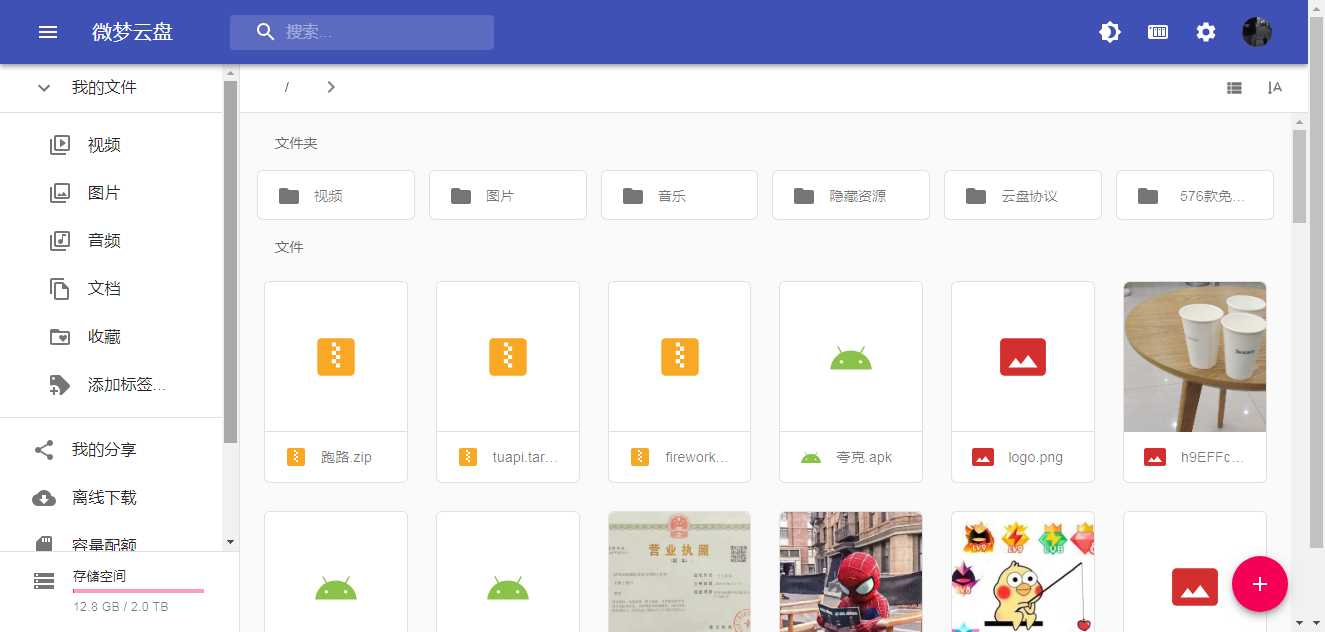The width and height of the screenshot is (1325, 632).
Task: Click the share icon beside 我的分享
Action: click(x=44, y=450)
